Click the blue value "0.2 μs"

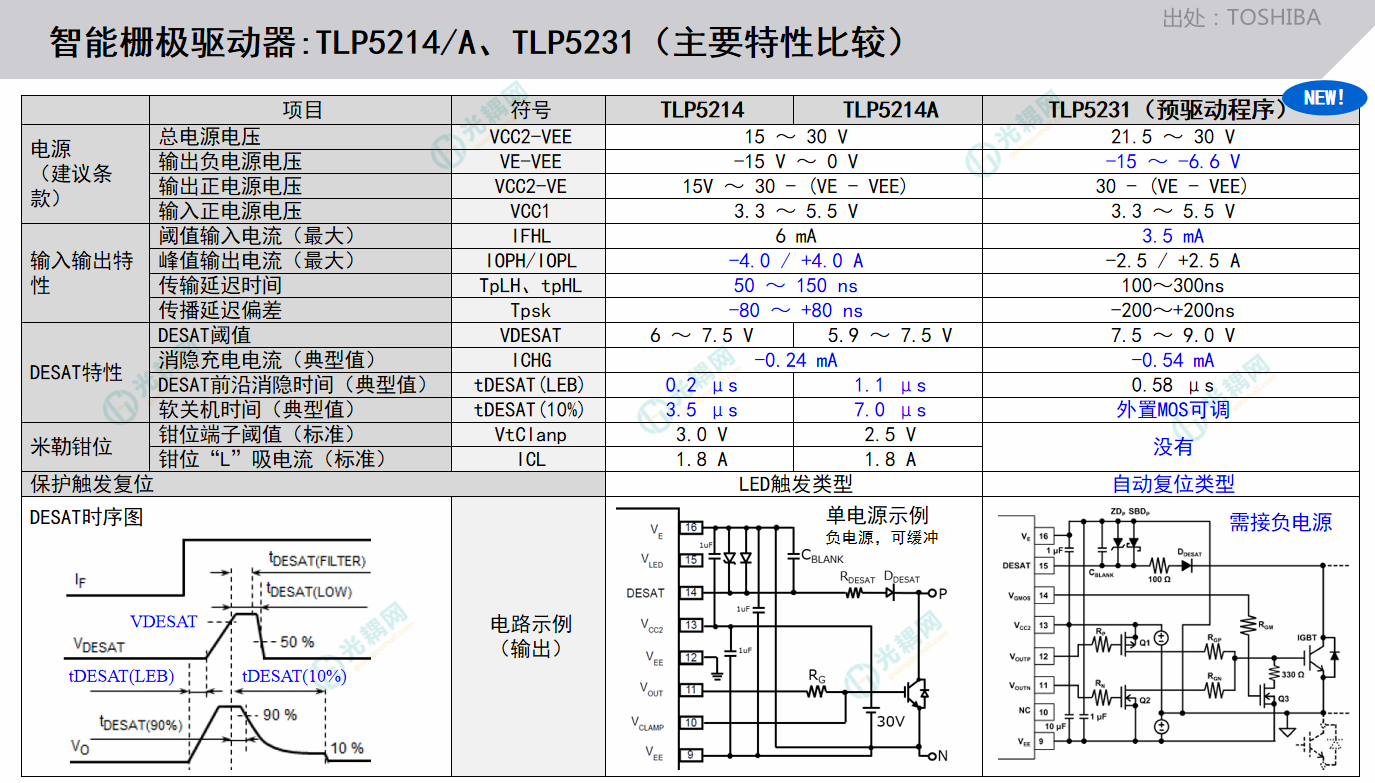tap(701, 385)
